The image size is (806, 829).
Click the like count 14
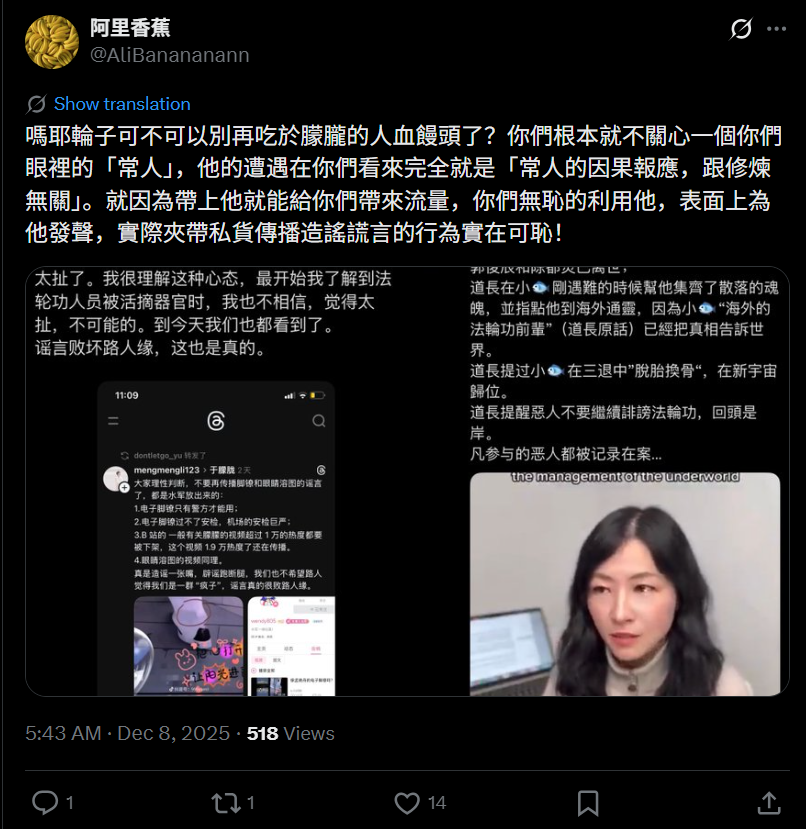437,803
